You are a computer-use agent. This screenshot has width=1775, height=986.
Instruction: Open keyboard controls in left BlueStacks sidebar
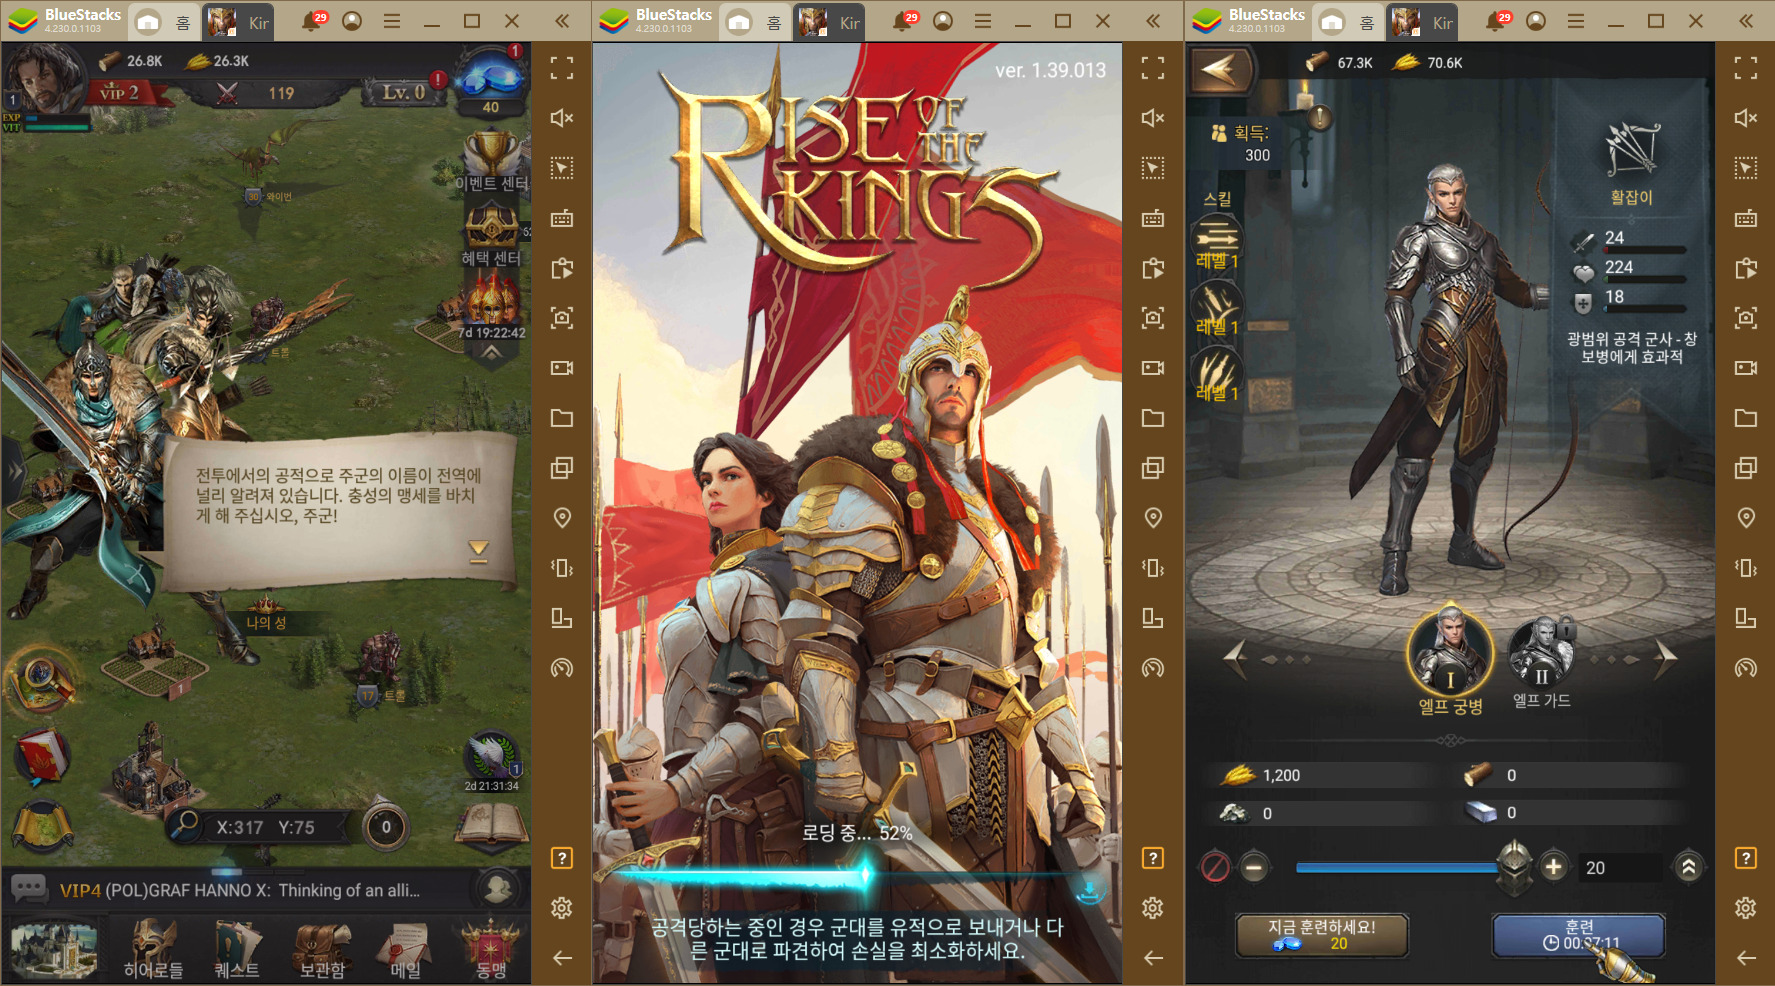[x=562, y=218]
